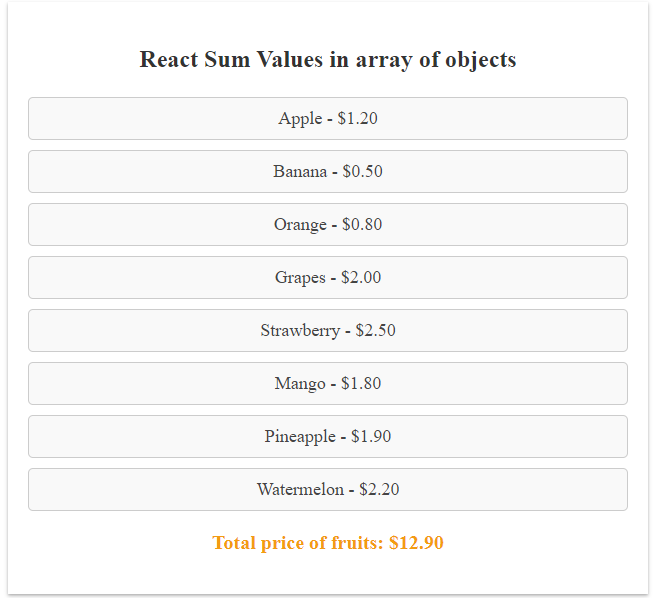This screenshot has width=656, height=598.
Task: Click the $2.50 price text
Action: tap(375, 330)
